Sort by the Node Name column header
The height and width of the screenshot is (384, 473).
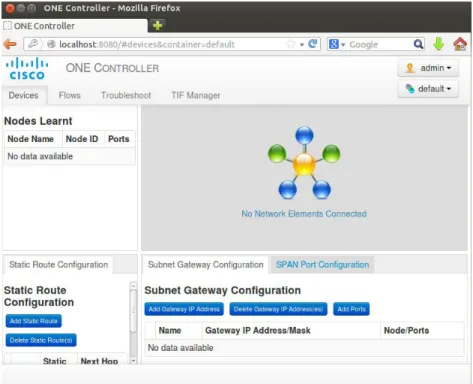[33, 139]
